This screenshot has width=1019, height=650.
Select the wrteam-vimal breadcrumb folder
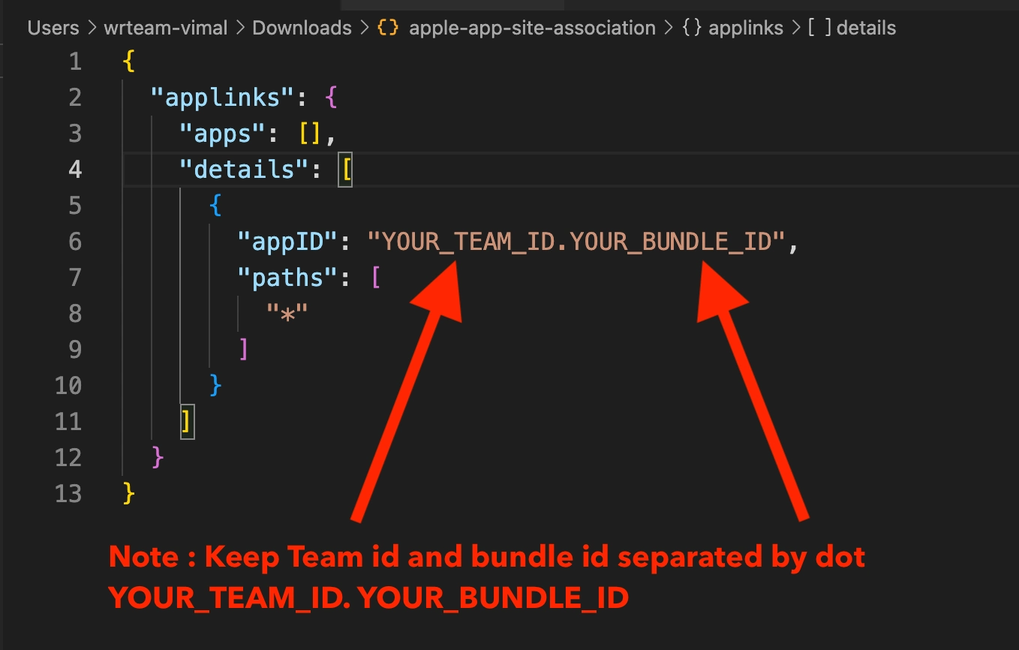[x=165, y=28]
